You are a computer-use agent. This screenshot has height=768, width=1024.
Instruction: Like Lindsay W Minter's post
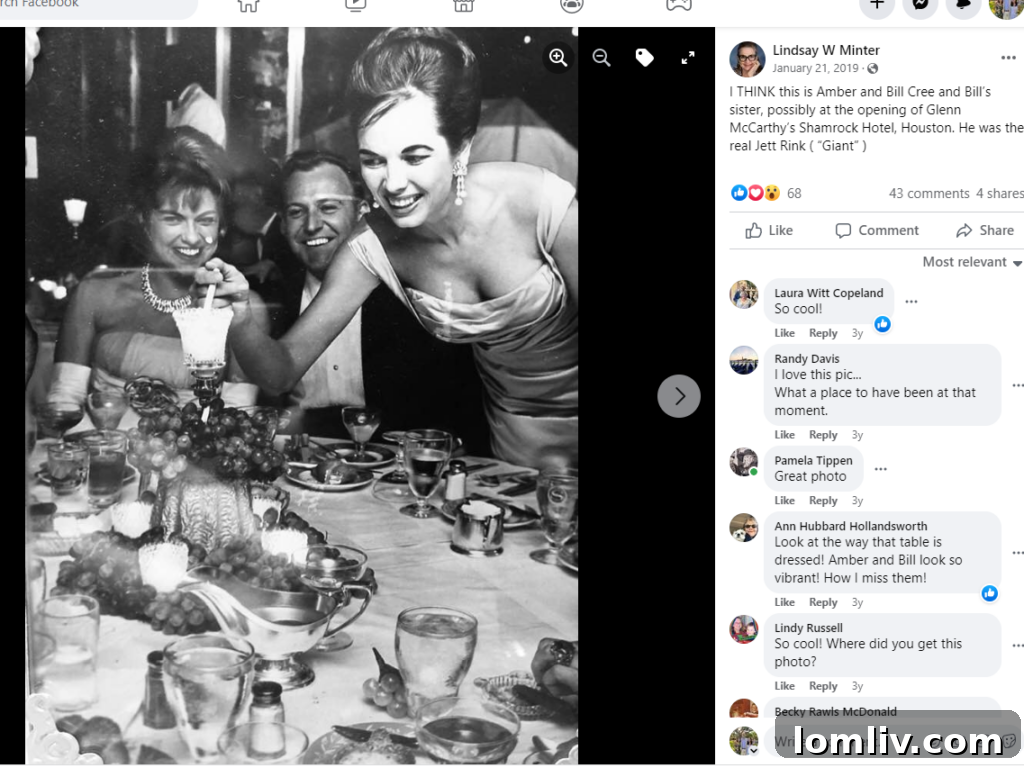pyautogui.click(x=769, y=230)
